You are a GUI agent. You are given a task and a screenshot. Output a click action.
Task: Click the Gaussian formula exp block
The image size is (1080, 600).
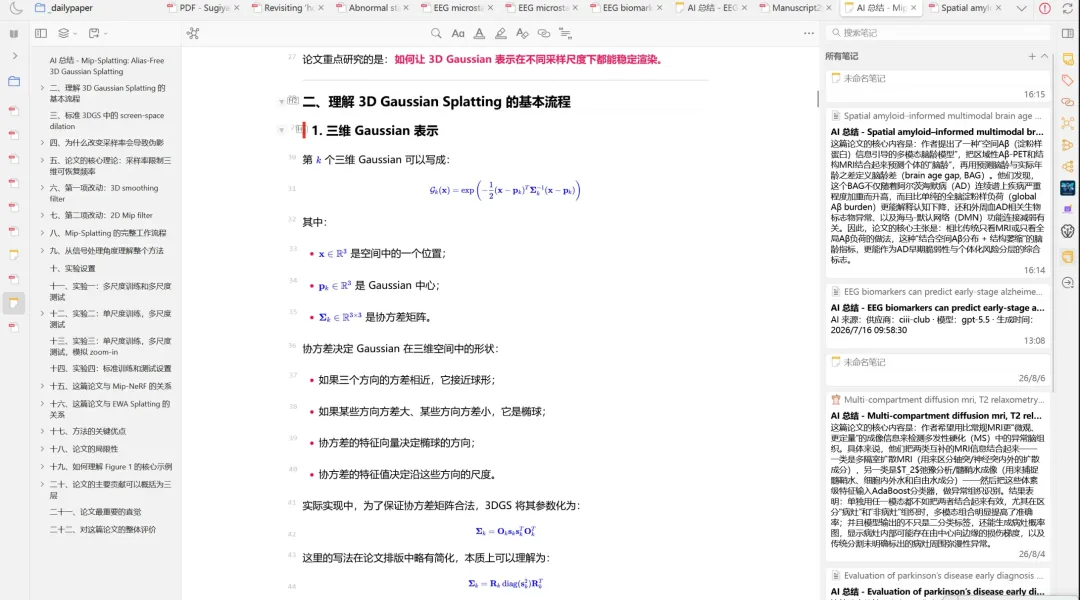pyautogui.click(x=505, y=190)
